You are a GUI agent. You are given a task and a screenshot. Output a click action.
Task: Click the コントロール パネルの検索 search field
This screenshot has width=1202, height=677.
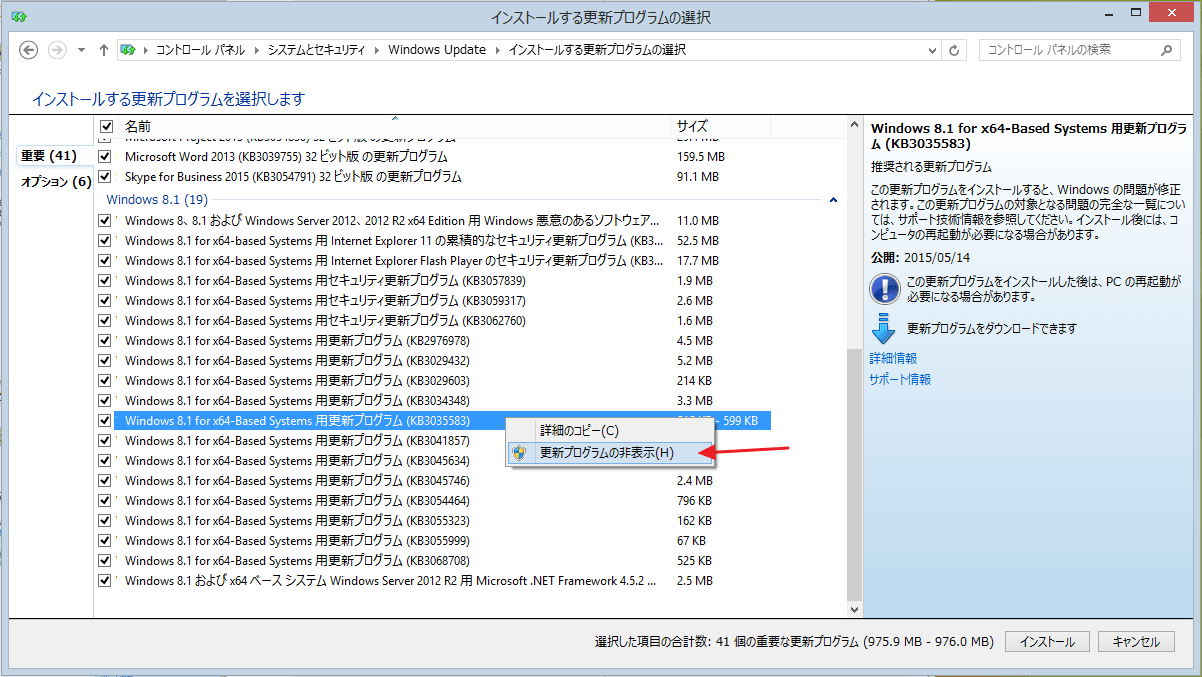click(1070, 50)
